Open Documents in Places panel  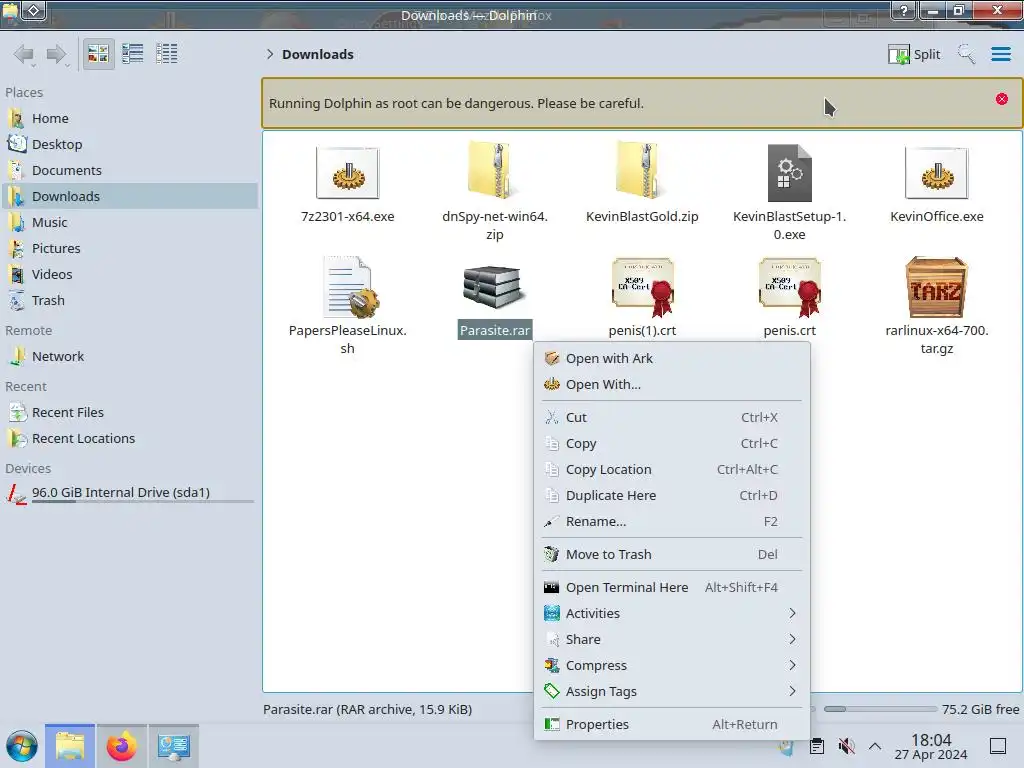tap(129, 170)
